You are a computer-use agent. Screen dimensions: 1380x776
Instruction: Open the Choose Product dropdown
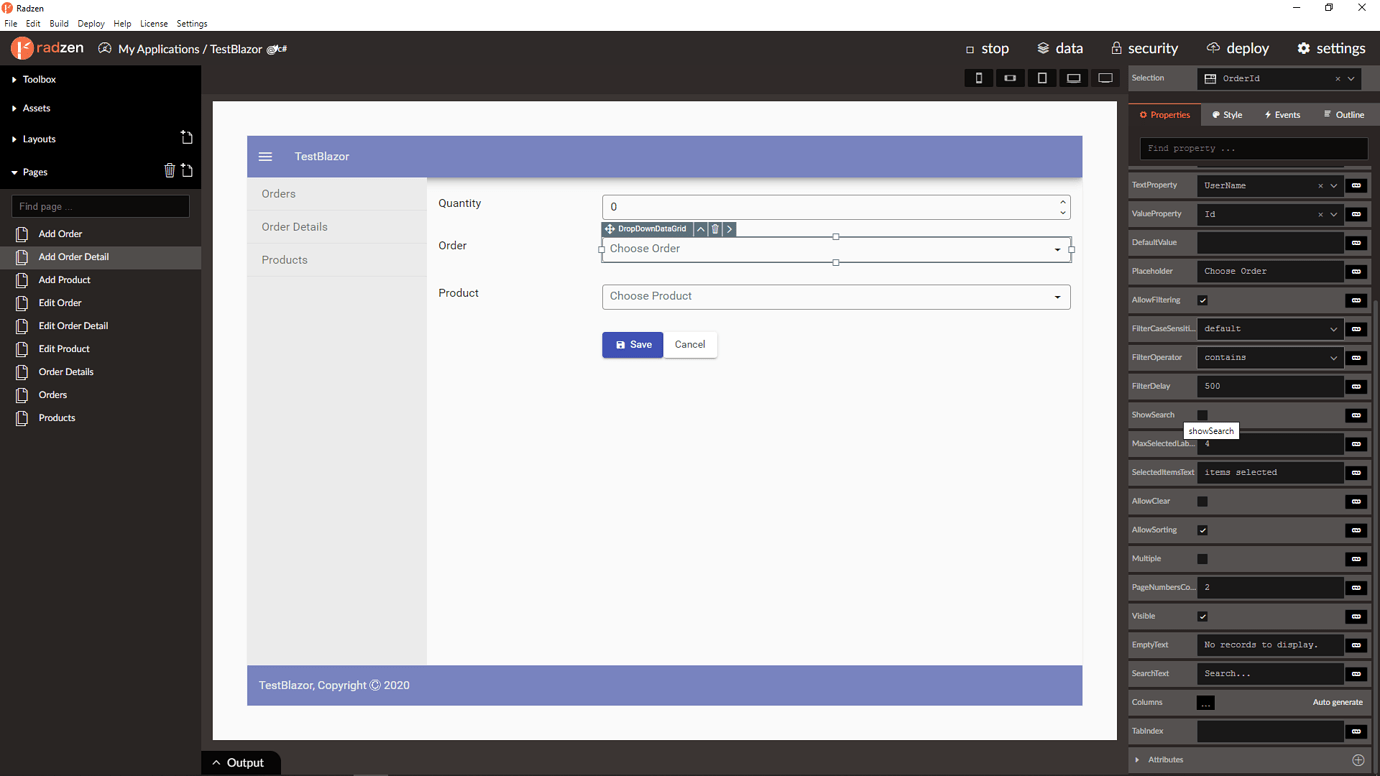tap(836, 297)
